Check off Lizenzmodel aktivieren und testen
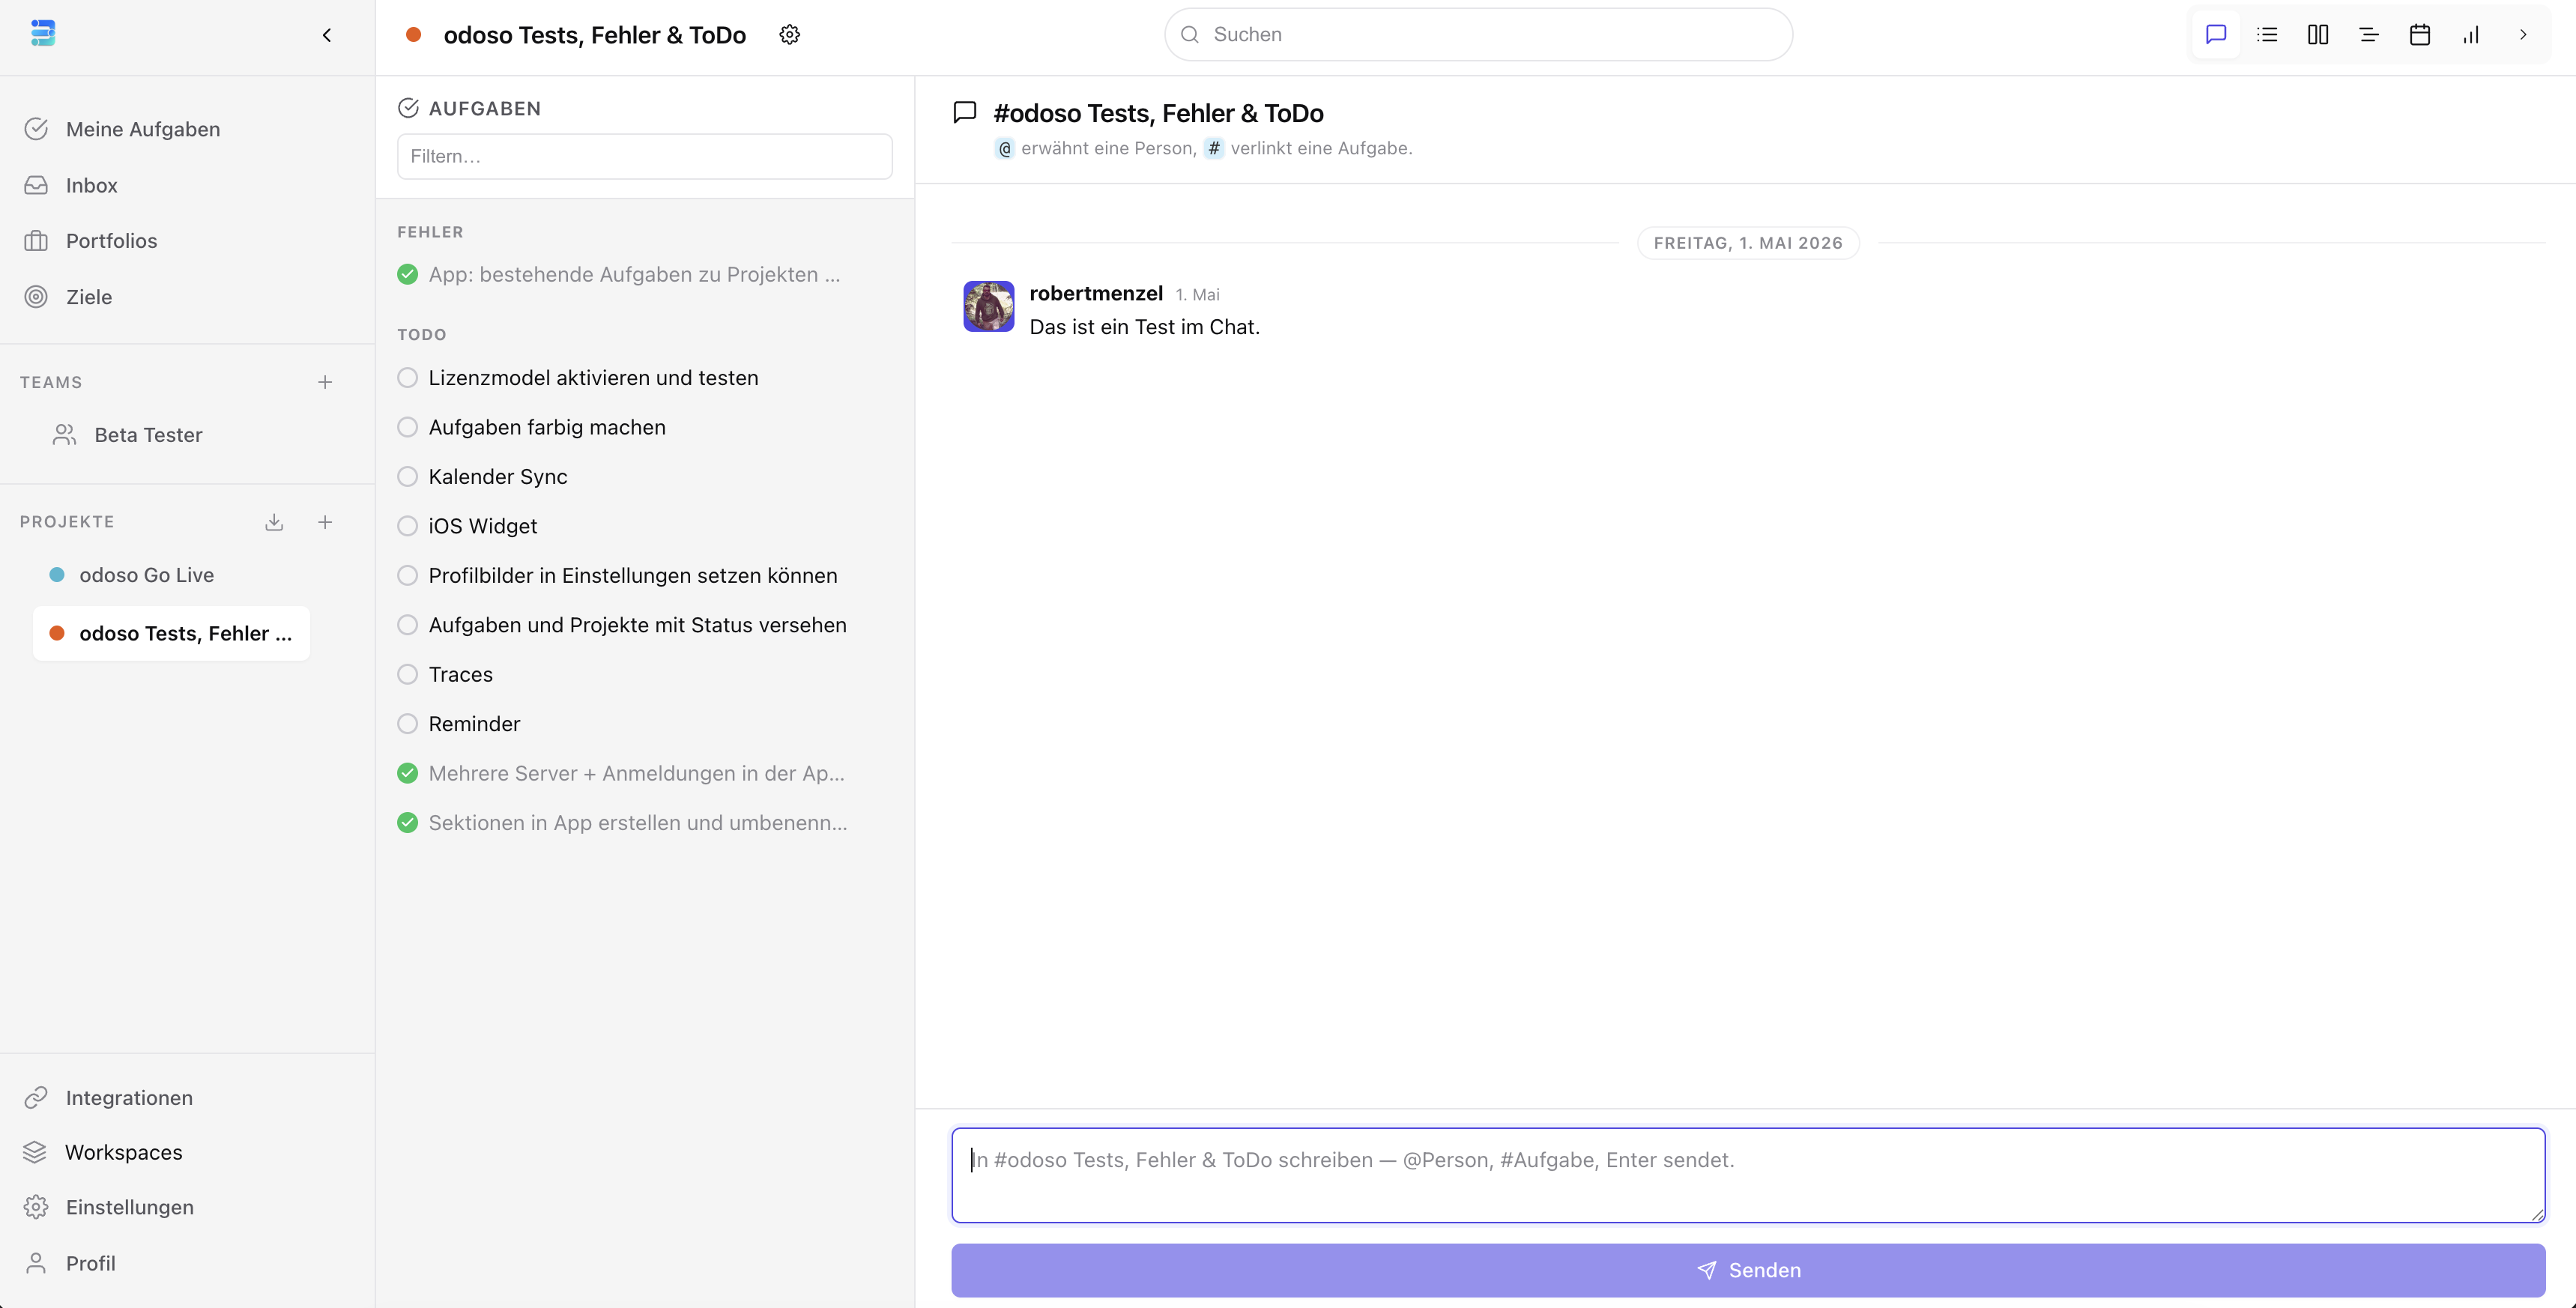2576x1308 pixels. pyautogui.click(x=407, y=378)
